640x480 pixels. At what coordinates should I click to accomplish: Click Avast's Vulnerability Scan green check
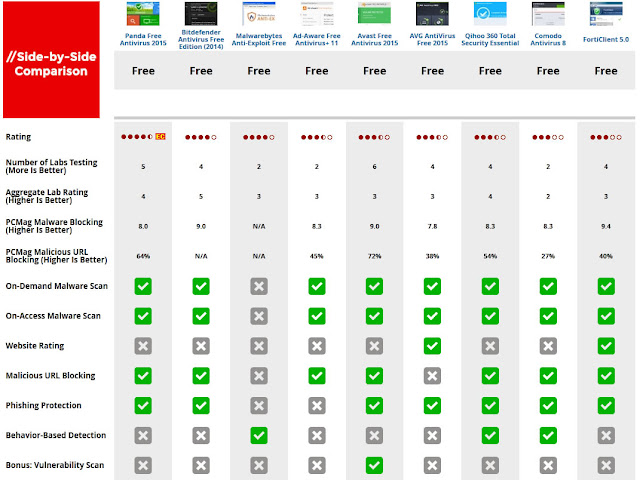pos(374,465)
